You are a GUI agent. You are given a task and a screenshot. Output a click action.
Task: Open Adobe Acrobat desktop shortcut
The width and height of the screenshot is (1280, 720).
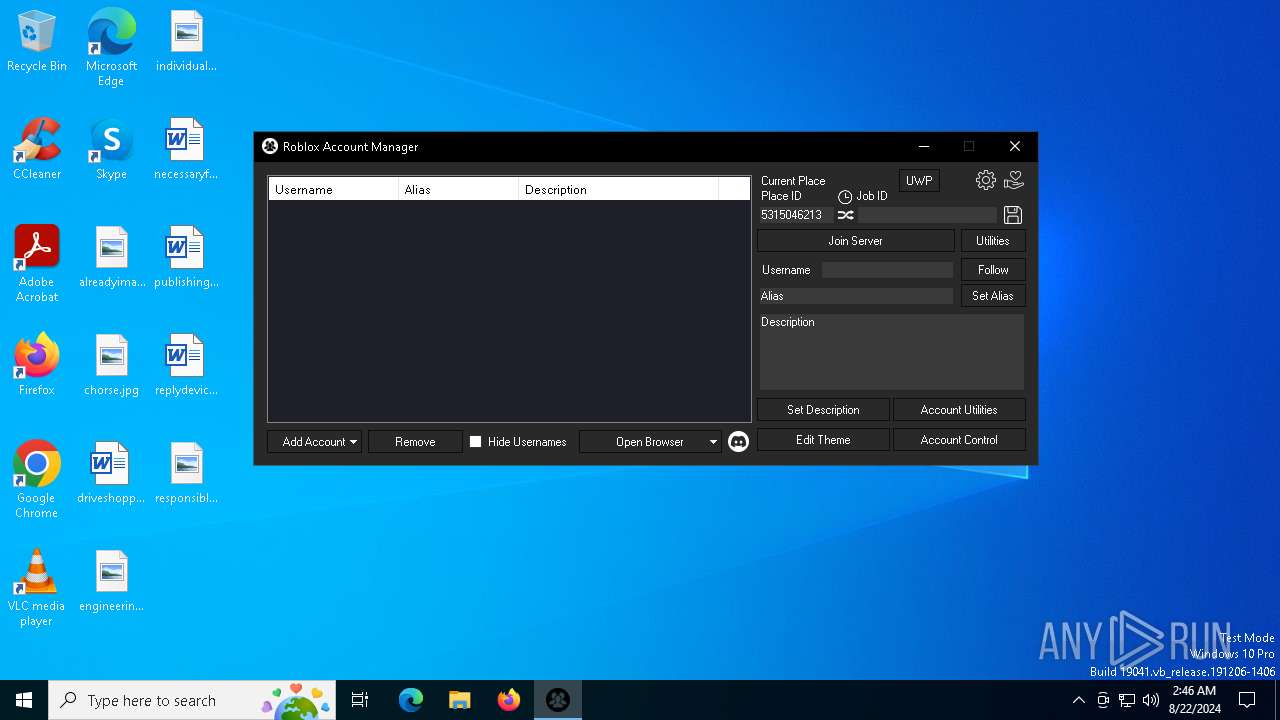[37, 264]
